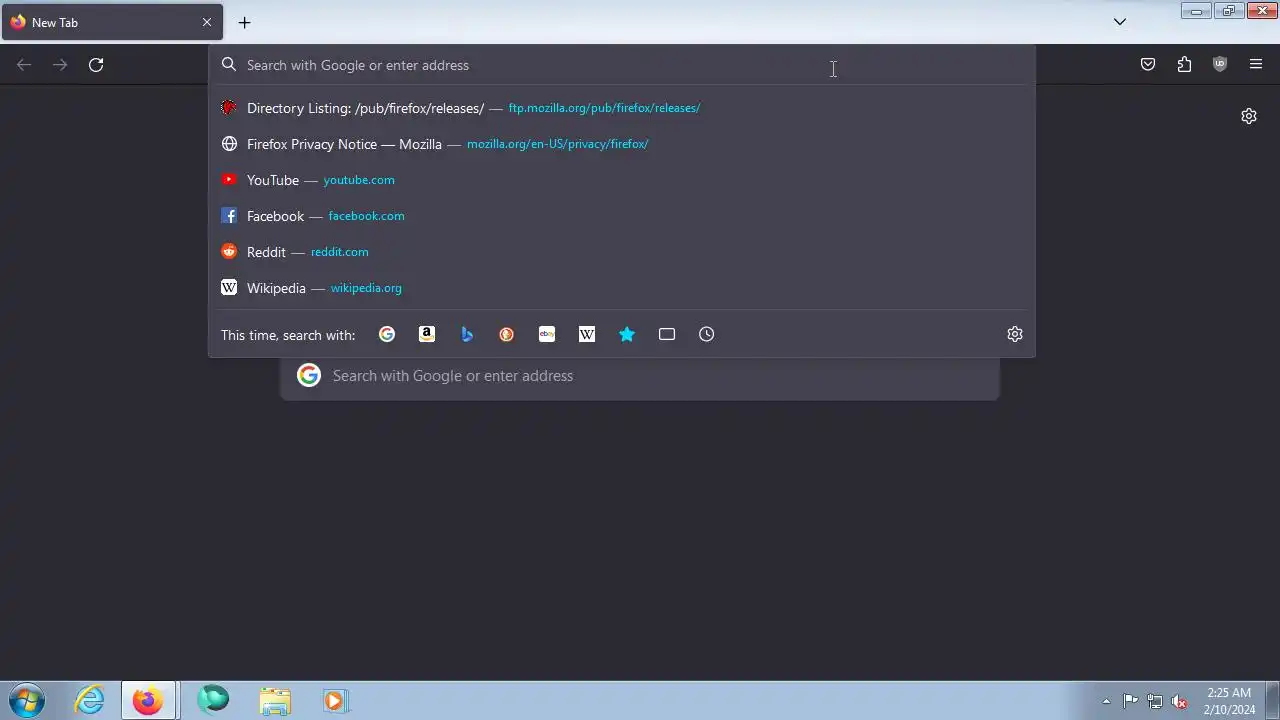Screen dimensions: 1280x720
Task: Open the YouTube suggestion
Action: point(622,180)
